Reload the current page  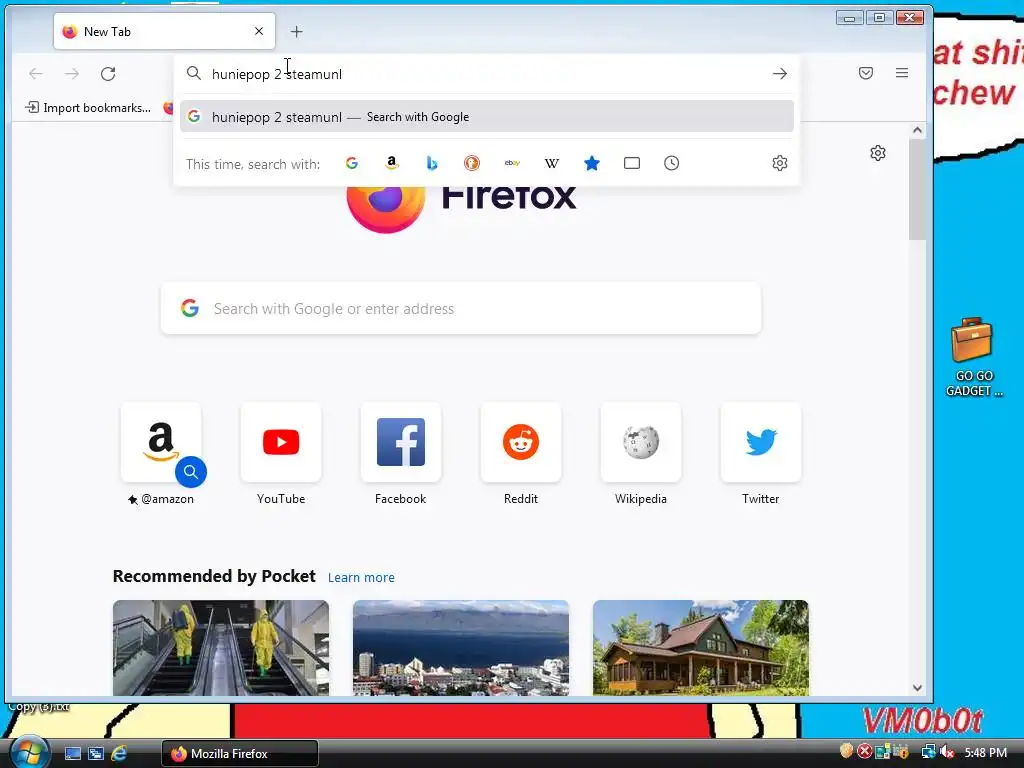pos(108,74)
